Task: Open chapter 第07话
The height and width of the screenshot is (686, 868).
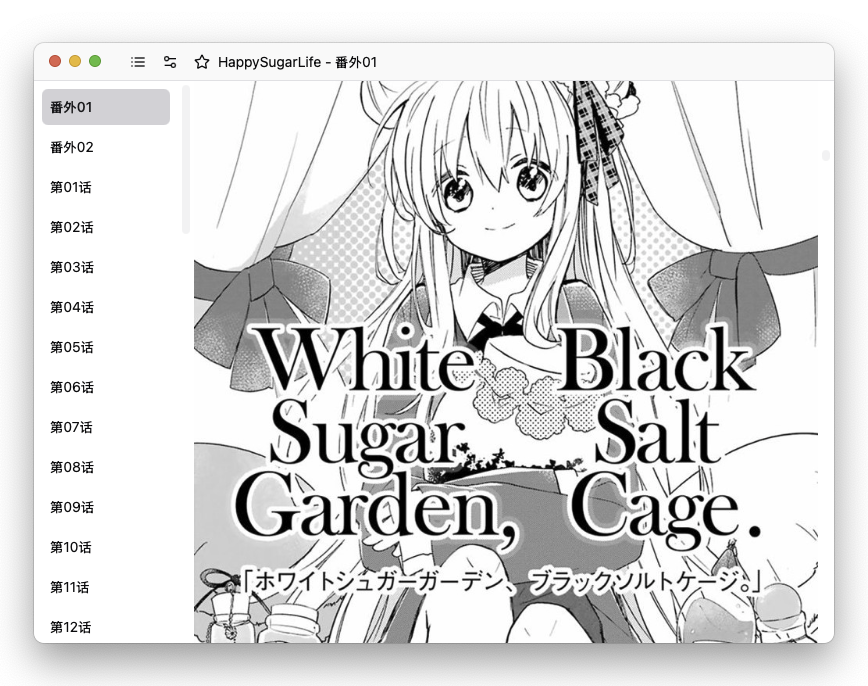Action: click(x=106, y=427)
